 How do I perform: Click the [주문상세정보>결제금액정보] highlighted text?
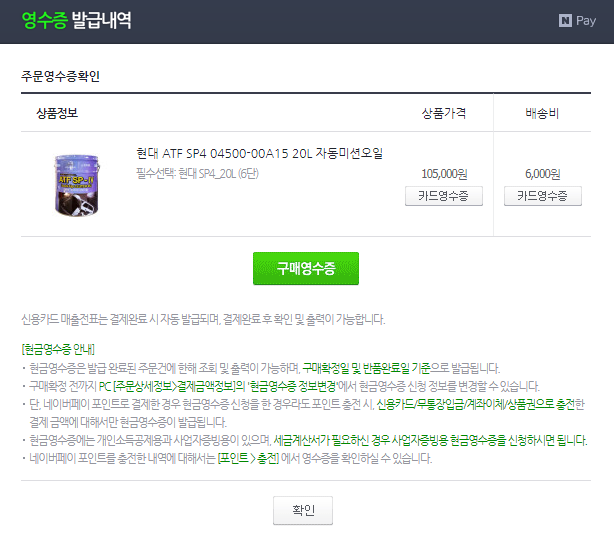(175, 387)
